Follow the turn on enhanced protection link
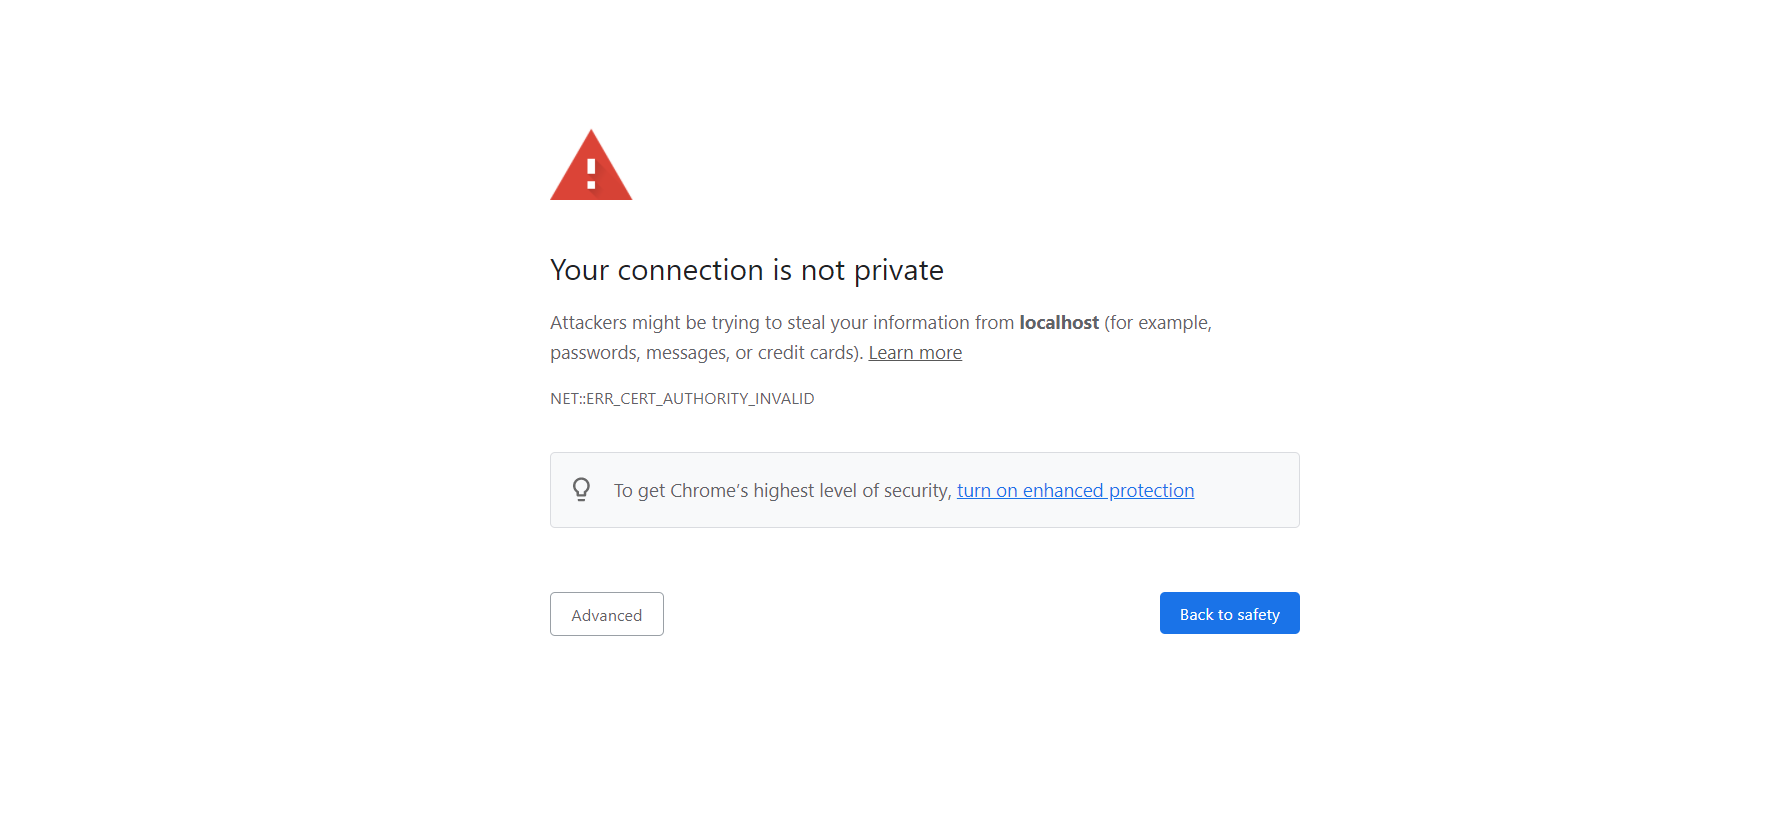 [x=1075, y=491]
